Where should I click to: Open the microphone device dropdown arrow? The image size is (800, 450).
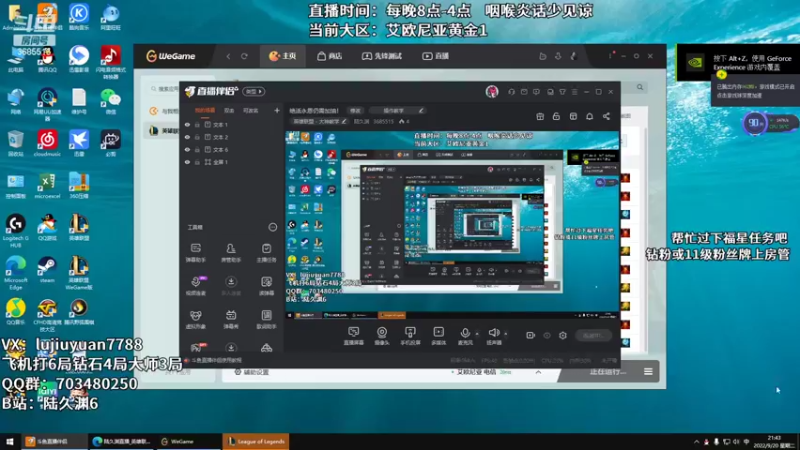click(x=477, y=334)
